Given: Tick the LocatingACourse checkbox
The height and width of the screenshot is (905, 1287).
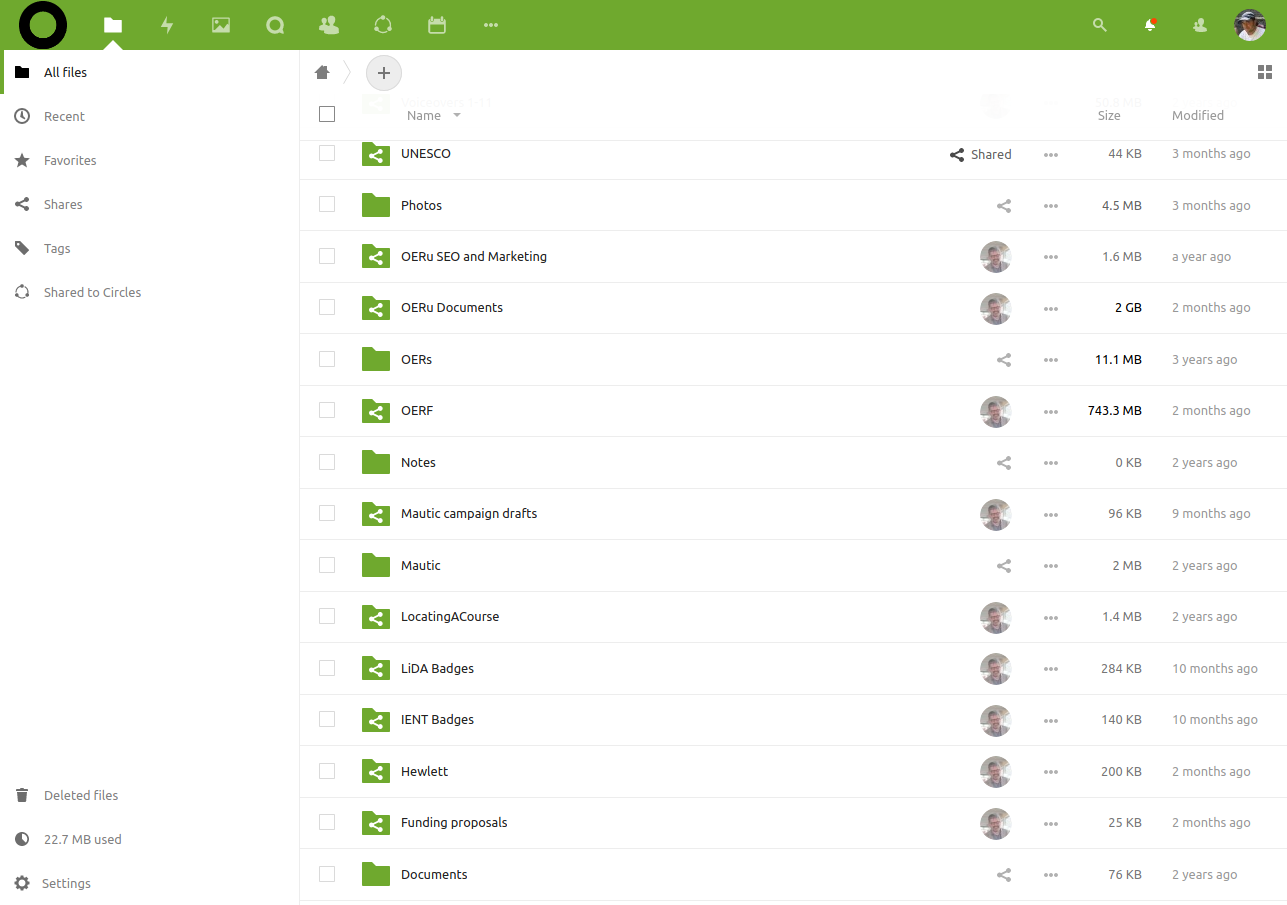Looking at the screenshot, I should tap(327, 616).
